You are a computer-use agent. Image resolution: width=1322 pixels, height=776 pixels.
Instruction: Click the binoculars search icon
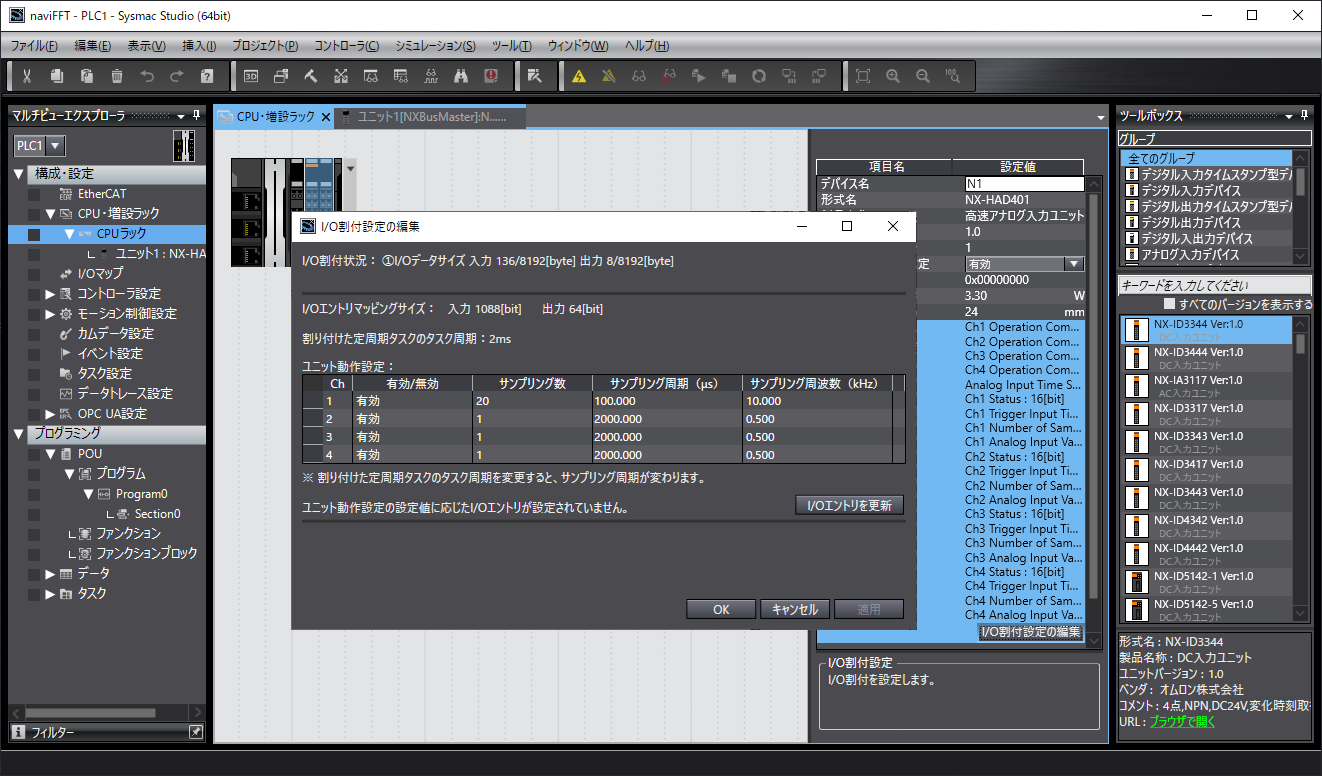461,76
